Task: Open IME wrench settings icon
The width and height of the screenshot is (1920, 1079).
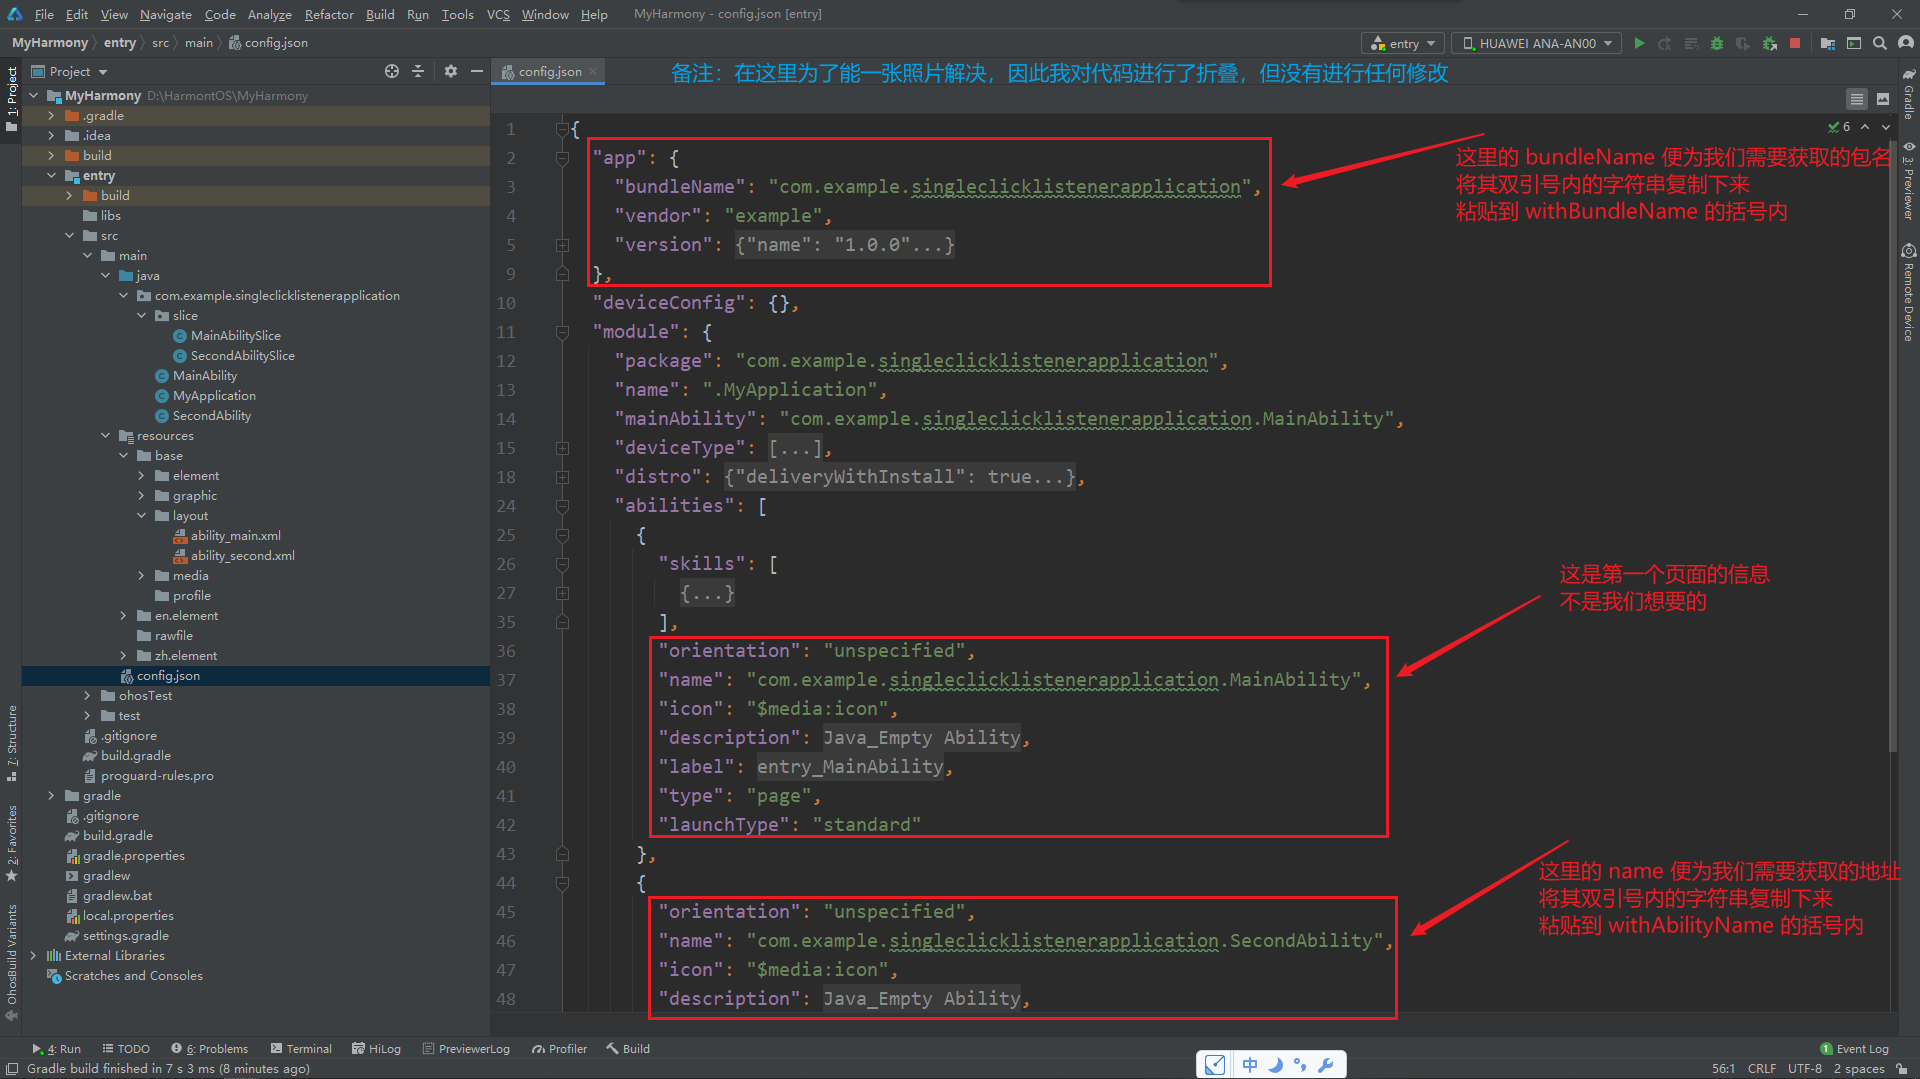Action: [x=1326, y=1065]
